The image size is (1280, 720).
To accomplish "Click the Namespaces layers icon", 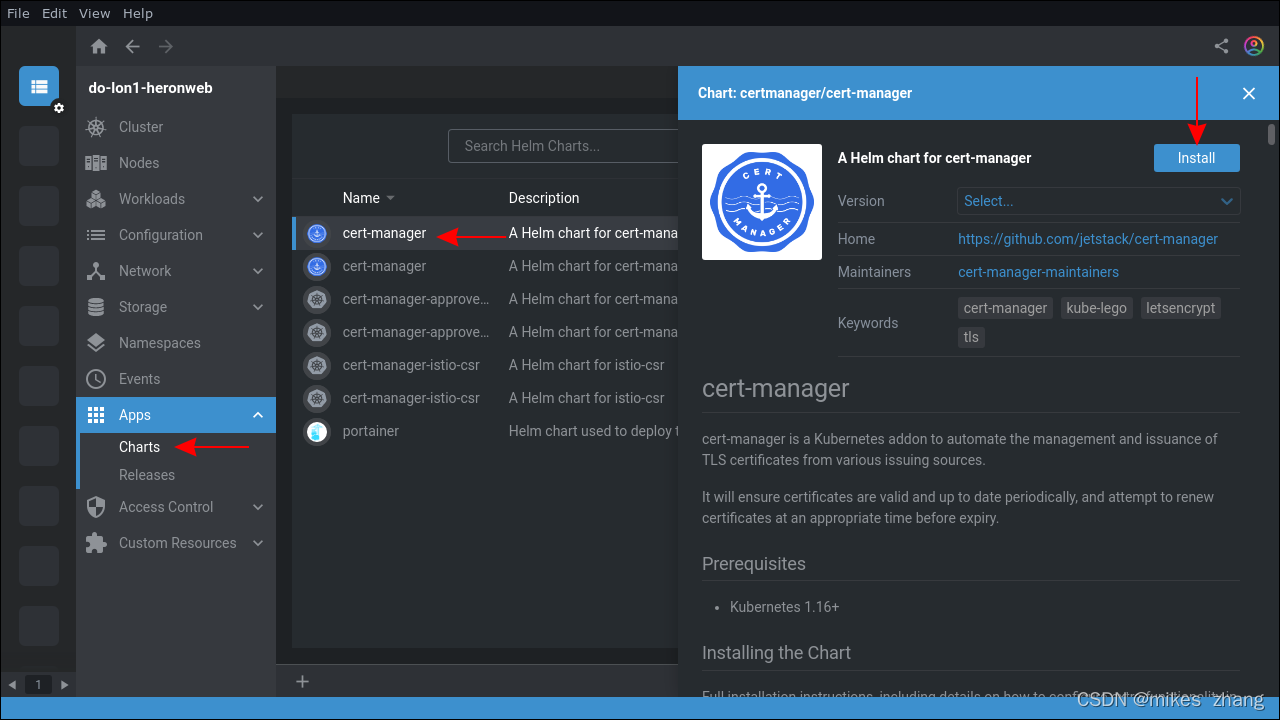I will click(x=96, y=343).
